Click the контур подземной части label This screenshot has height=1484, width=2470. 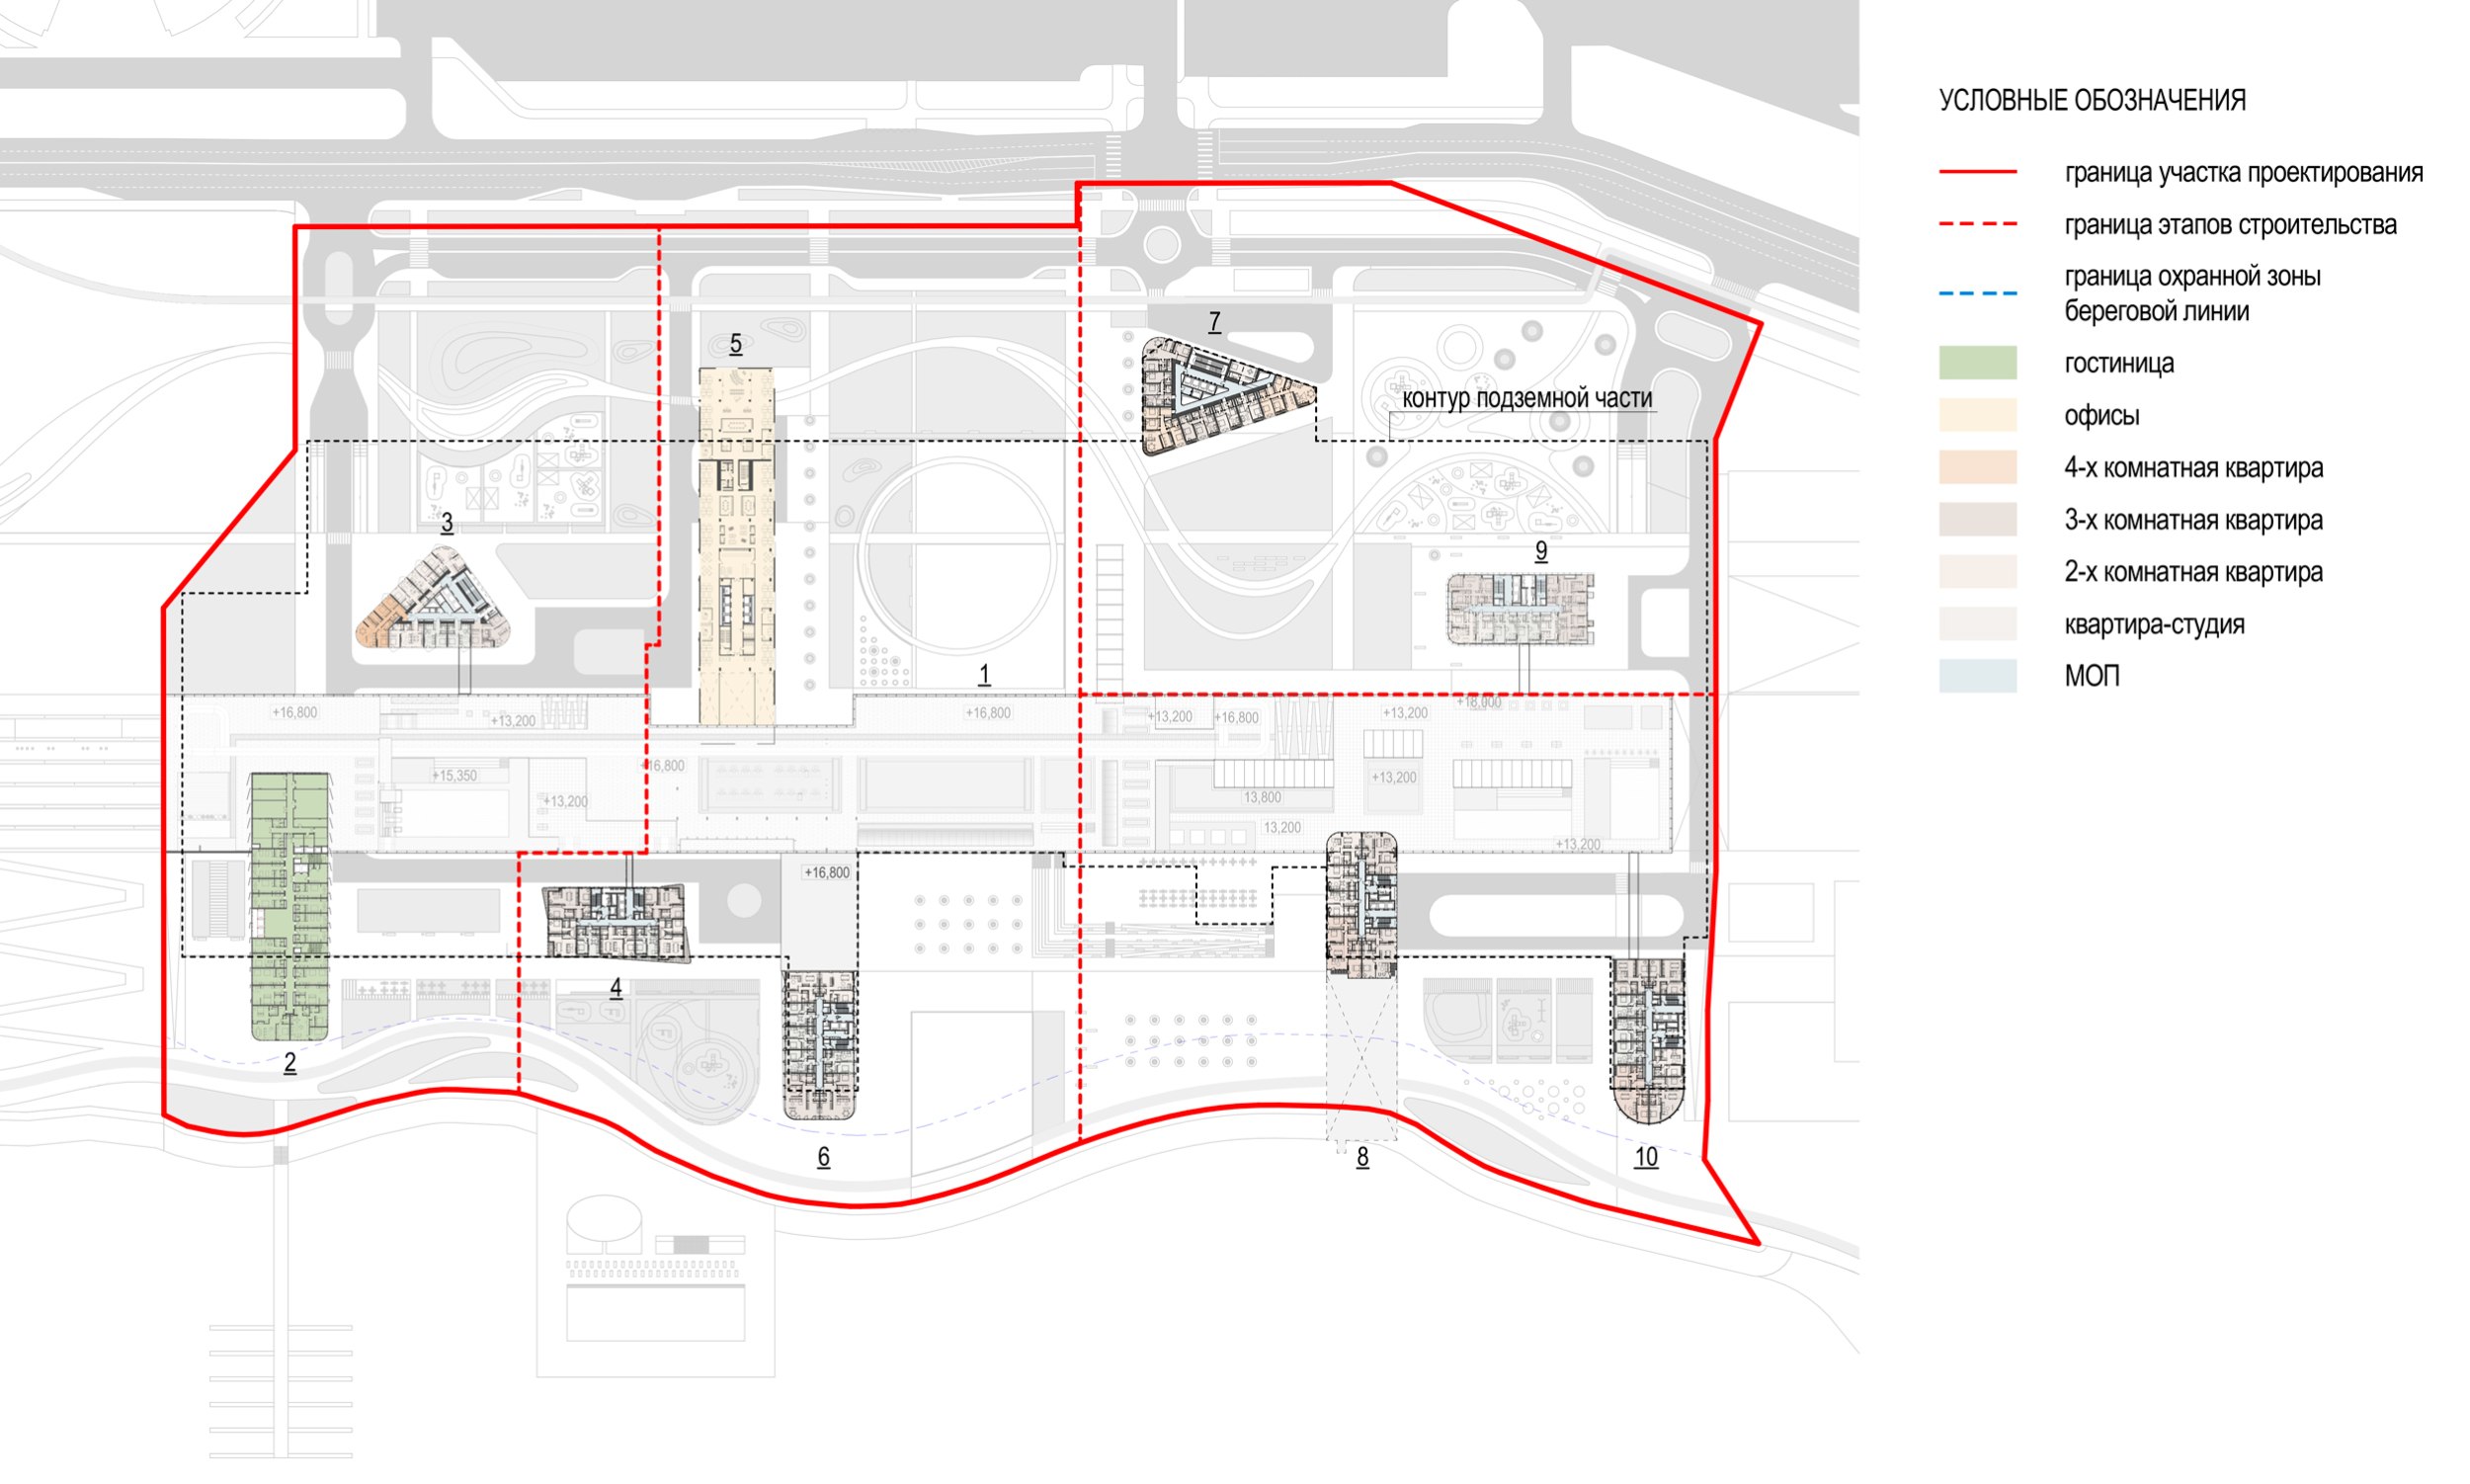coord(1526,398)
